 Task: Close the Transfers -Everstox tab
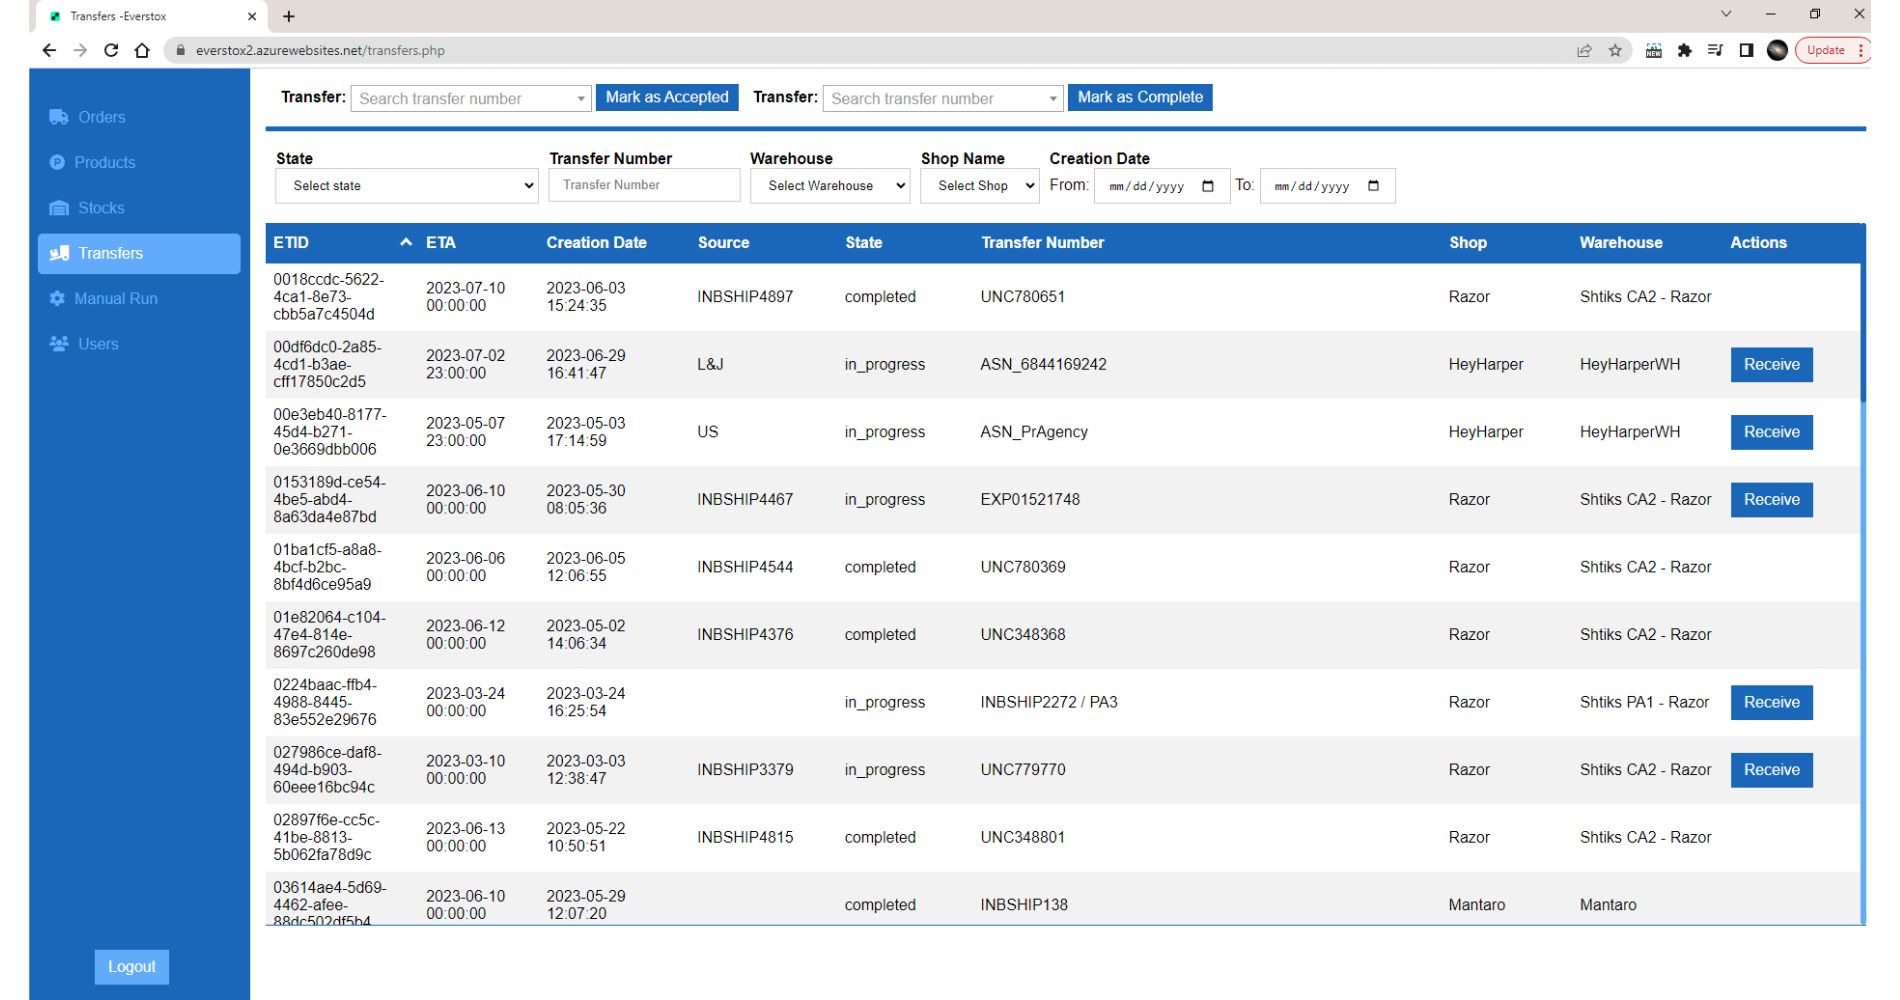coord(252,16)
